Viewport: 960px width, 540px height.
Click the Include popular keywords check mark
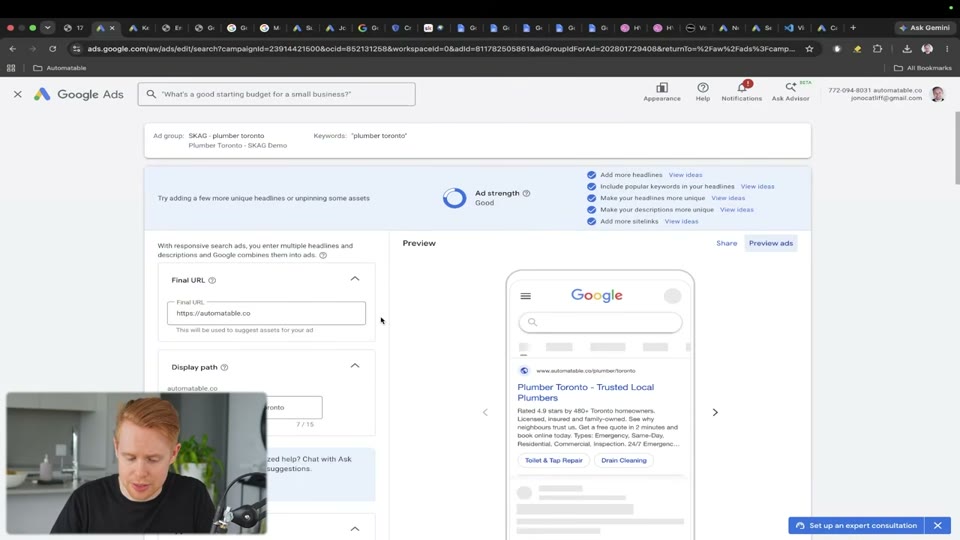click(x=591, y=187)
